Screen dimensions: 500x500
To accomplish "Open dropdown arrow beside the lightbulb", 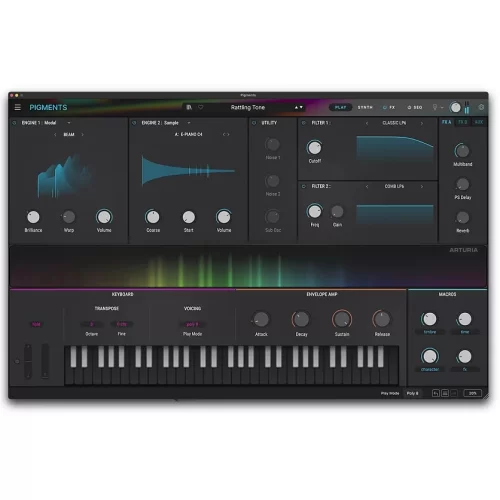I will coord(442,108).
